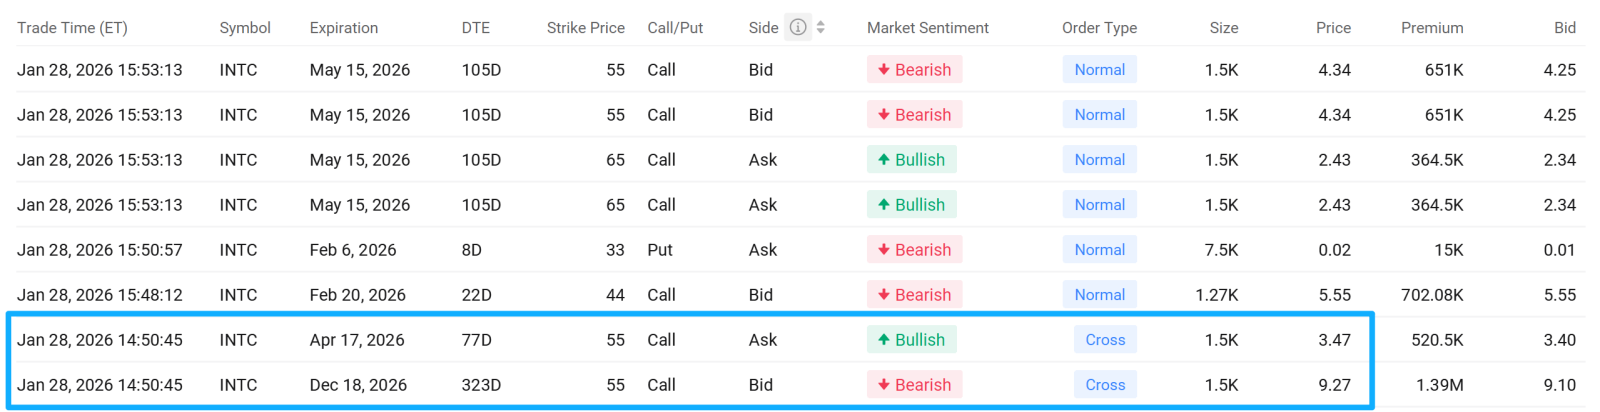Image resolution: width=1600 pixels, height=412 pixels.
Task: Click Bearish tag on the Feb 20 row
Action: click(x=914, y=295)
